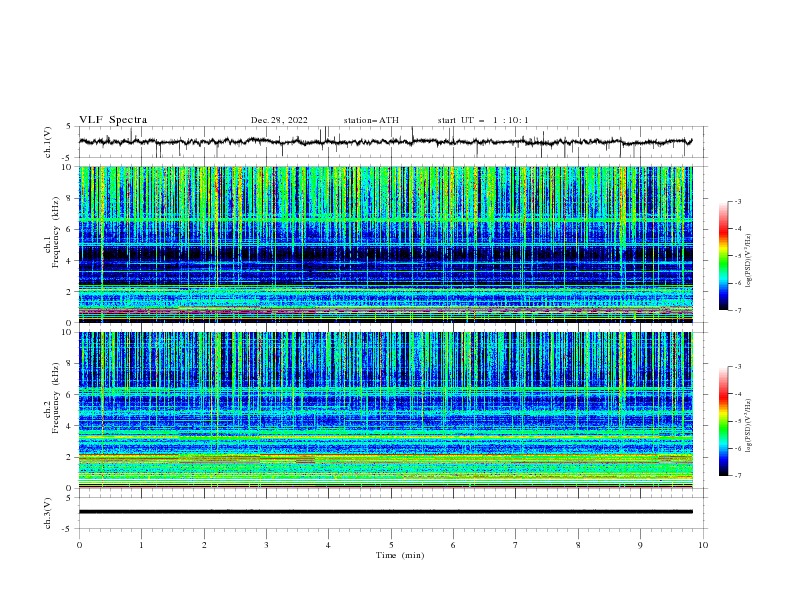Image resolution: width=792 pixels, height=612 pixels.
Task: Click the "station=ATH" header text
Action: tap(371, 120)
